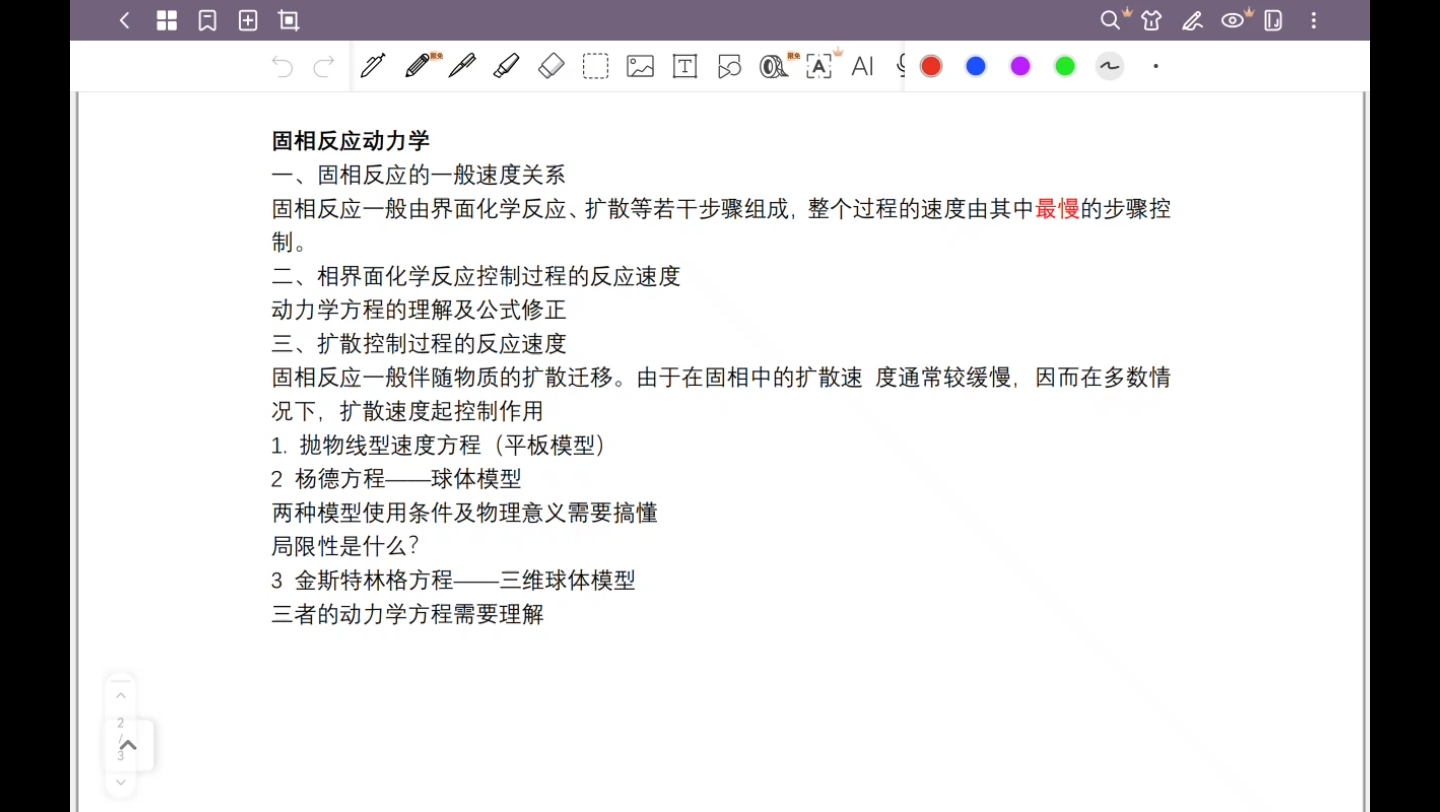Select the tape tool
This screenshot has height=812, width=1440.
pyautogui.click(x=773, y=66)
